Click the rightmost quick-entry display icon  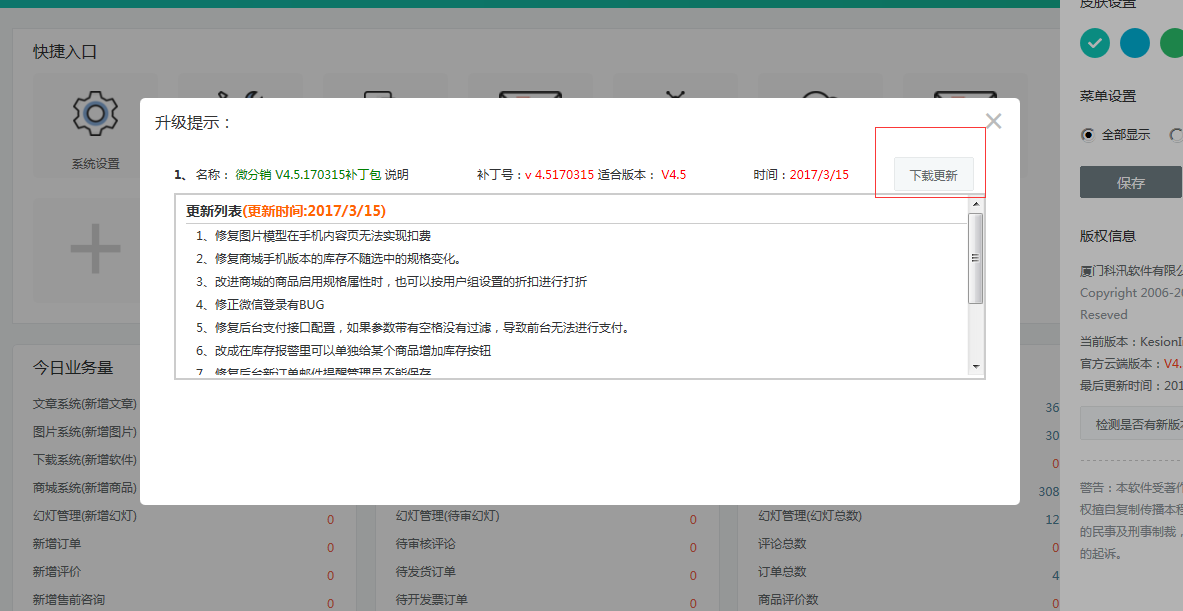964,95
